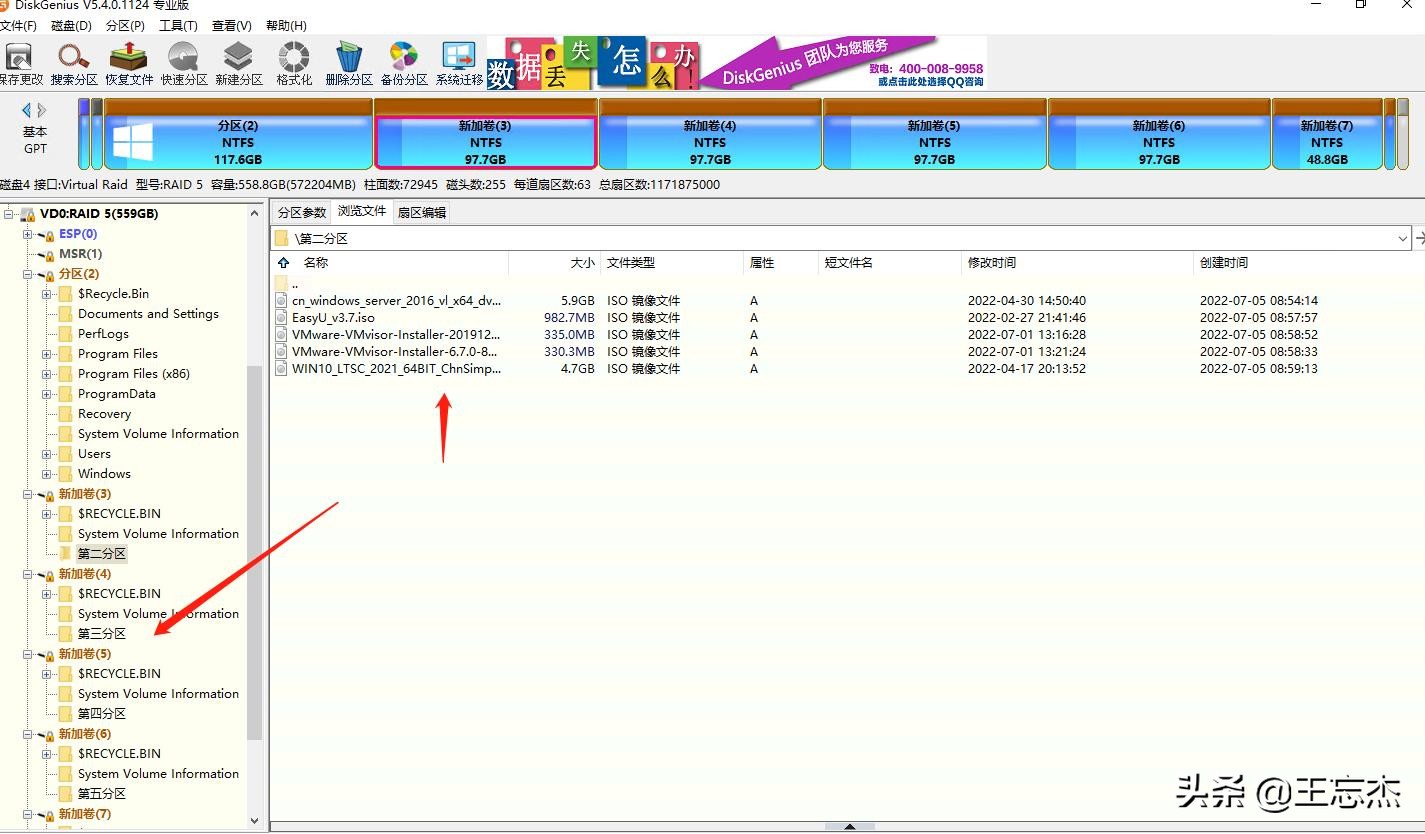This screenshot has width=1425, height=834.
Task: Click the Delete Partition (删除分区) icon
Action: click(349, 62)
